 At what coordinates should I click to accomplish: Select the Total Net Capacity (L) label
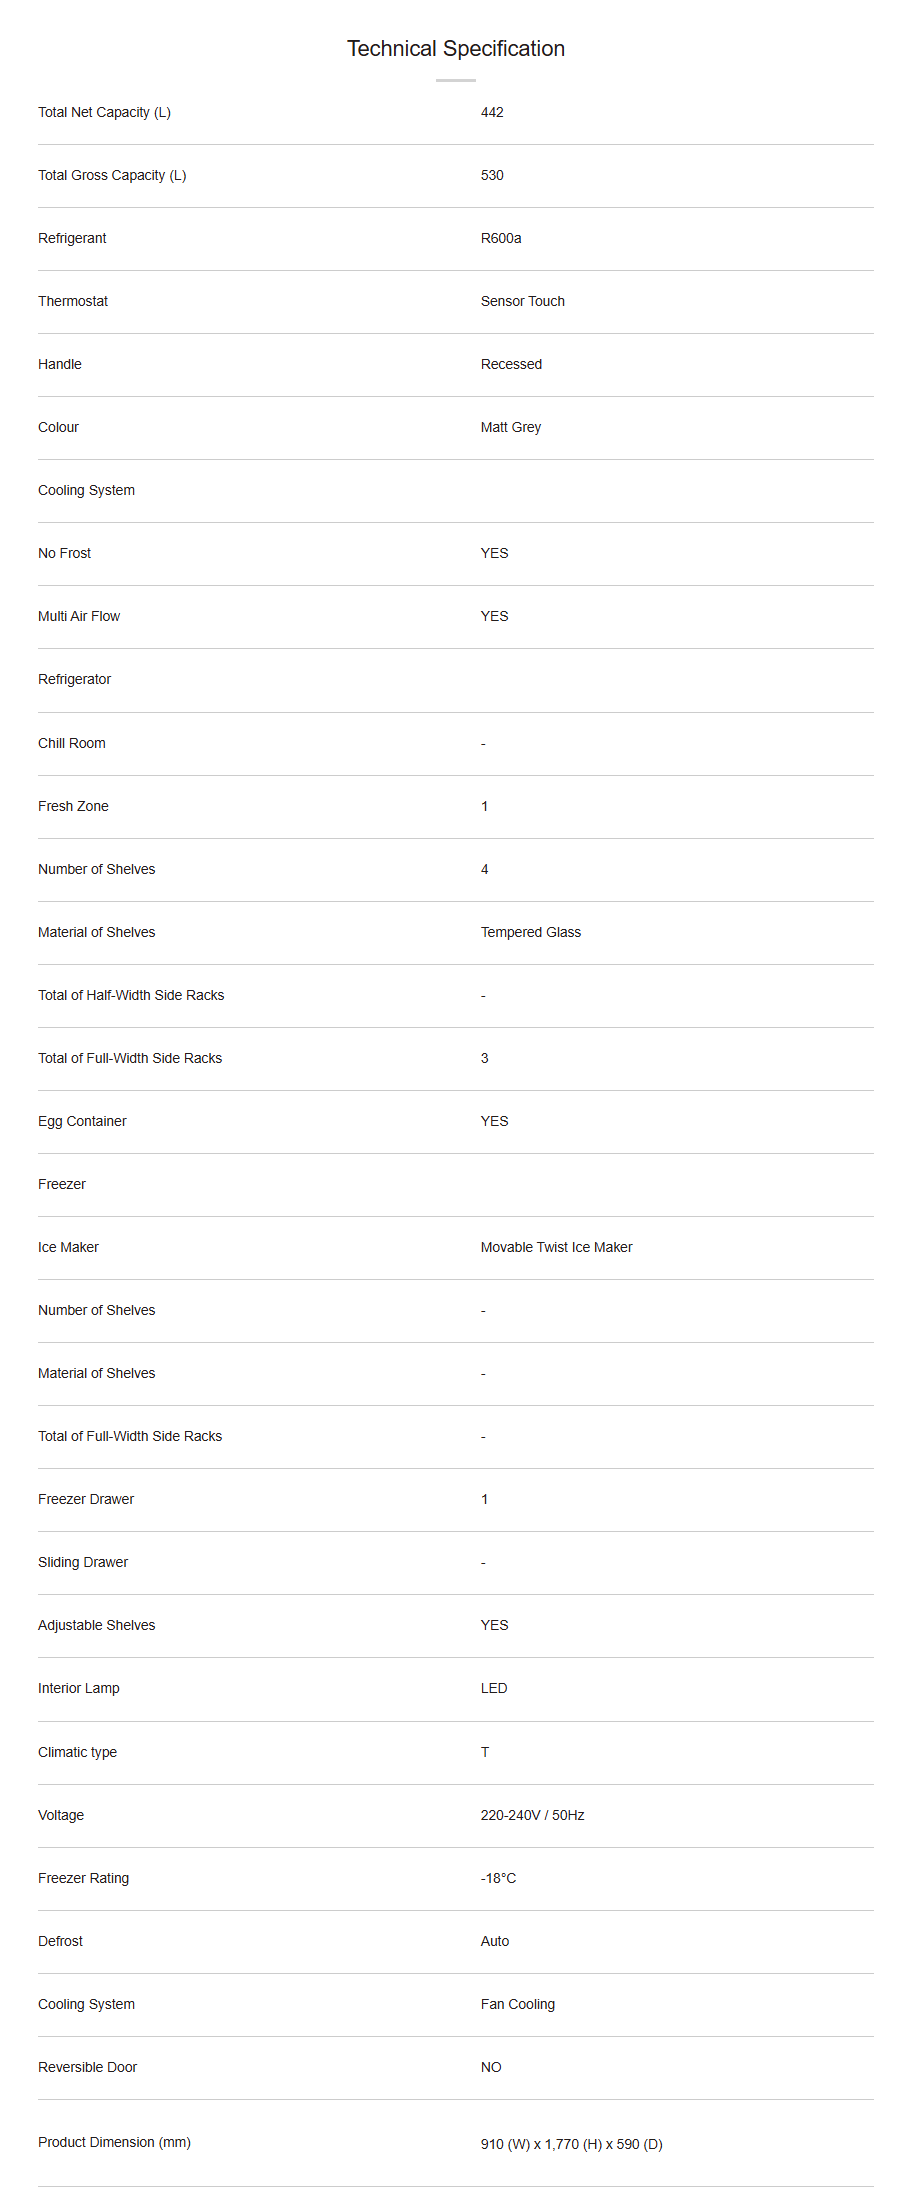[104, 112]
